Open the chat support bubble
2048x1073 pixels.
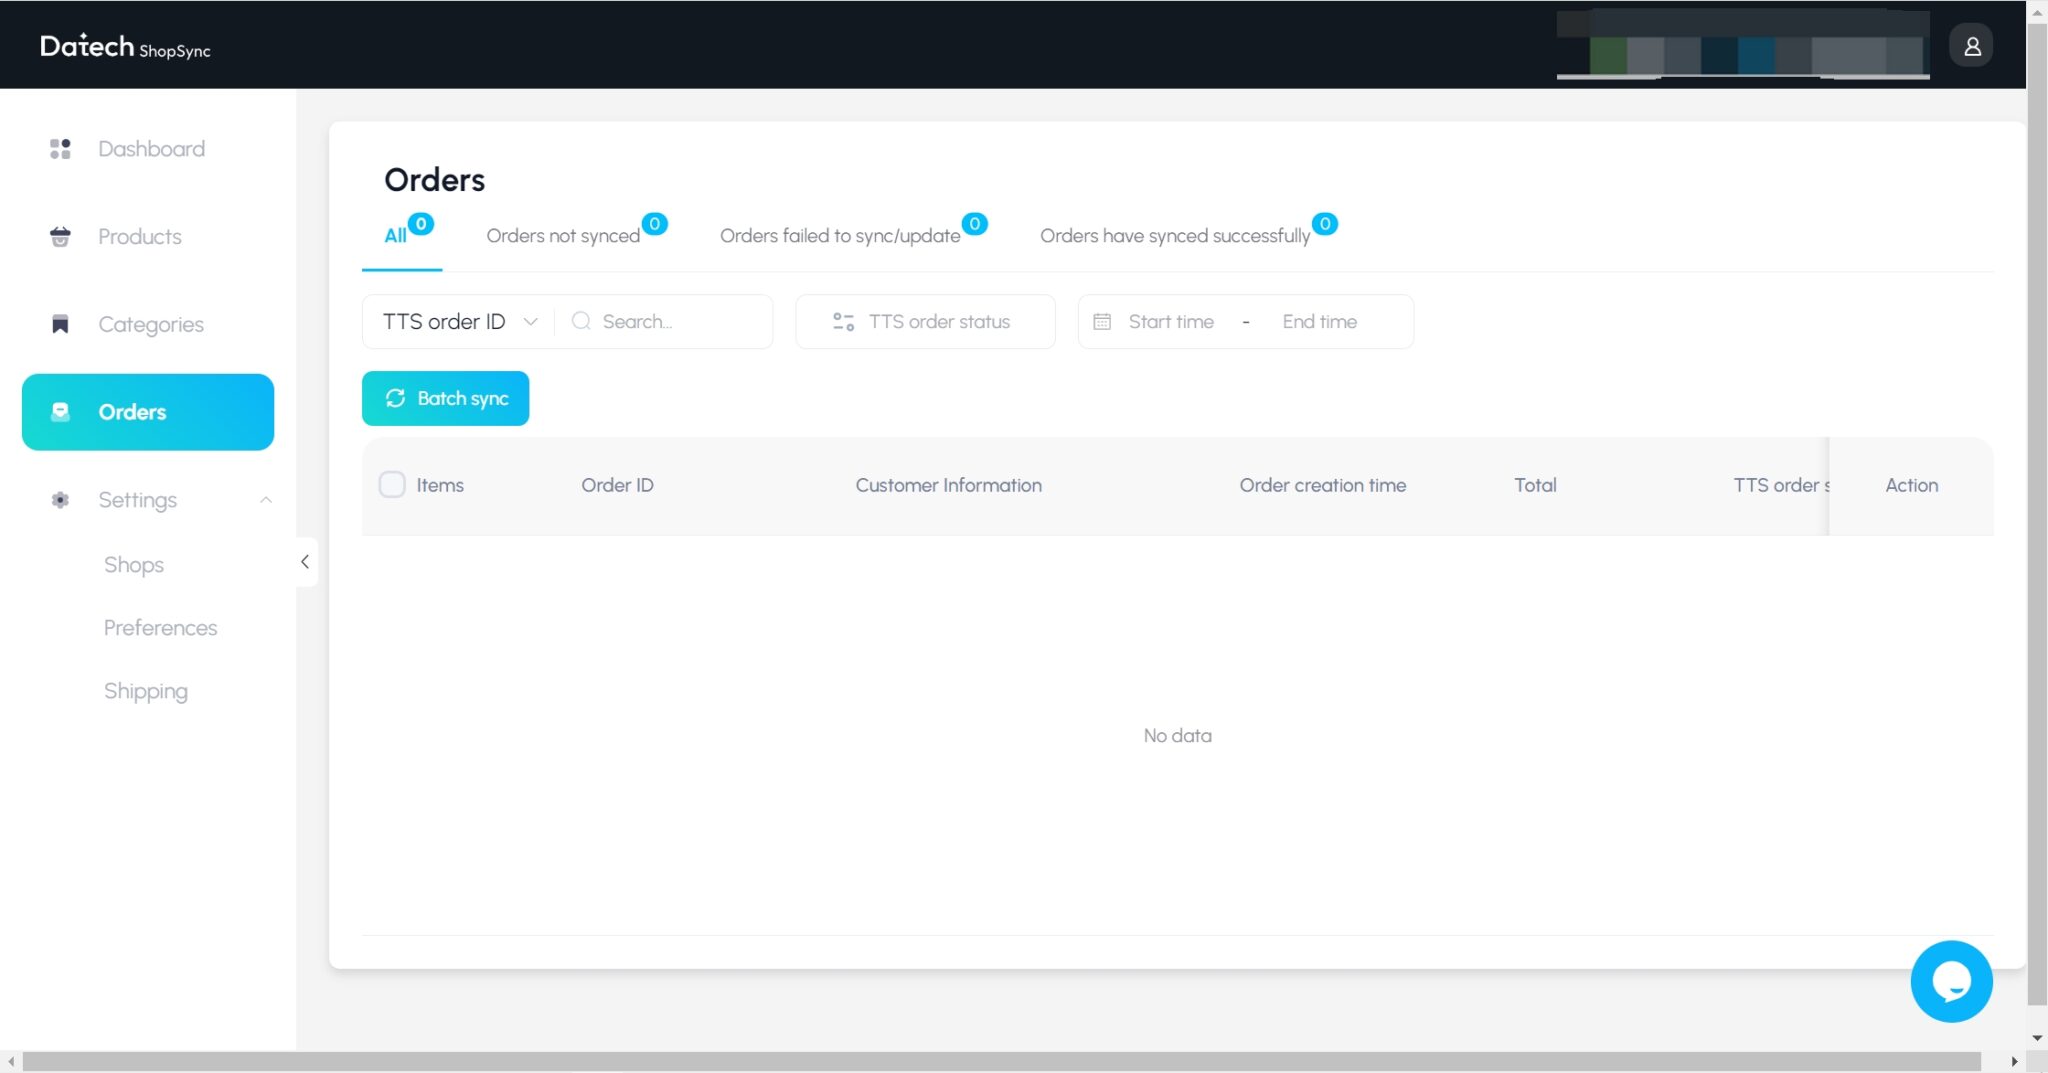[x=1950, y=981]
